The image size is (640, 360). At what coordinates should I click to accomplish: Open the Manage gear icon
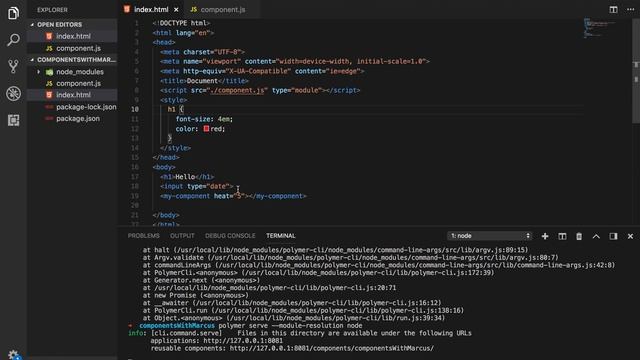coord(13,354)
